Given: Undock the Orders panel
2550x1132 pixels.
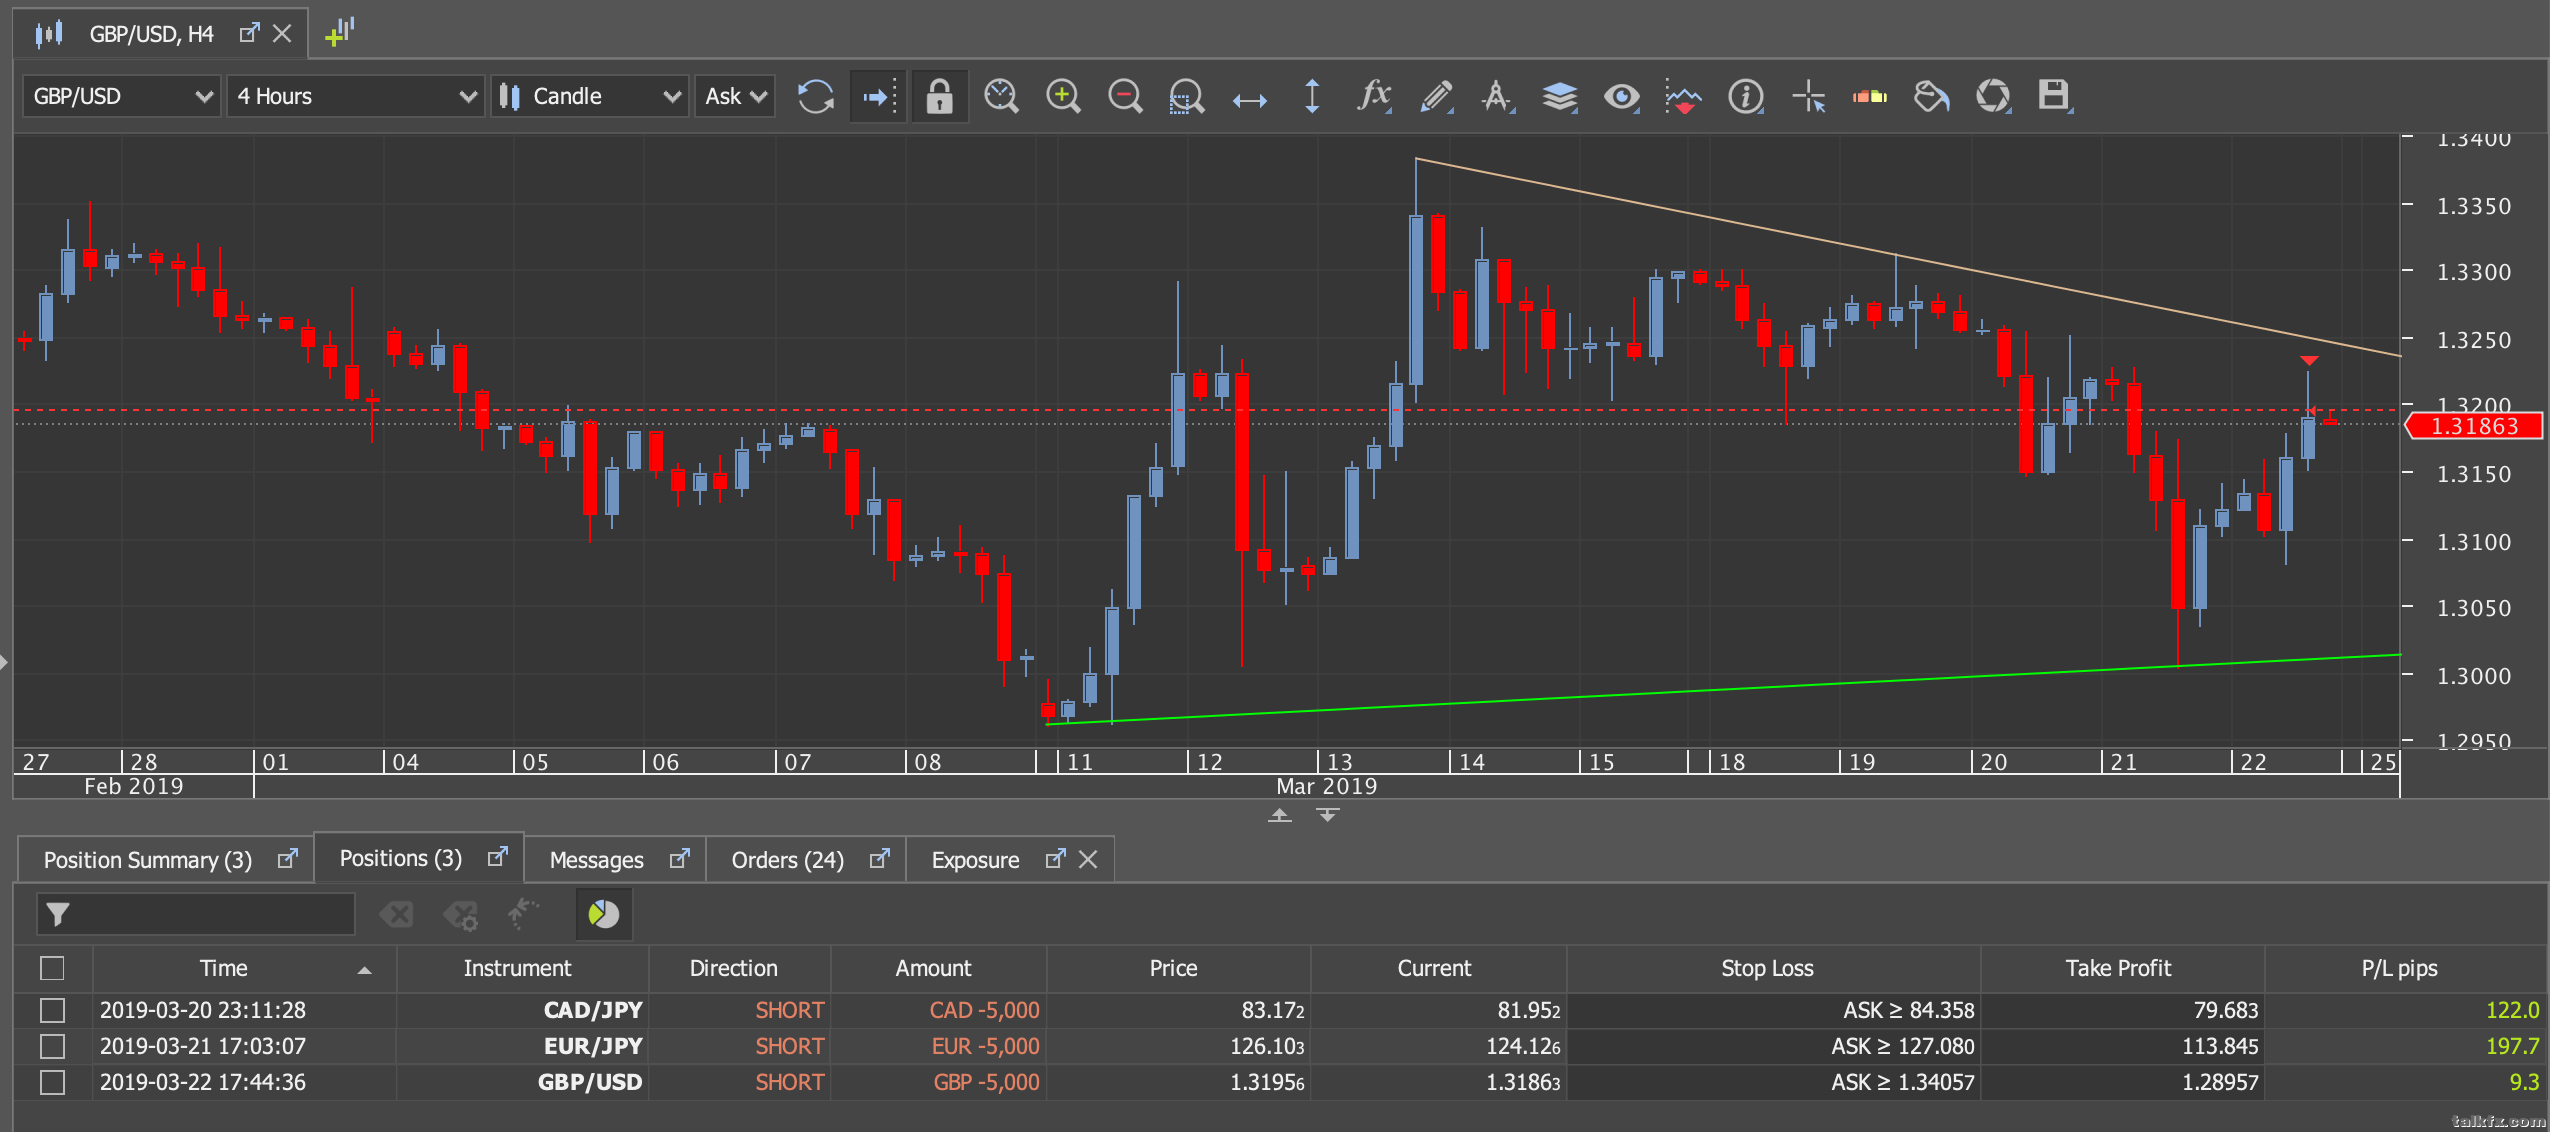Looking at the screenshot, I should point(880,858).
